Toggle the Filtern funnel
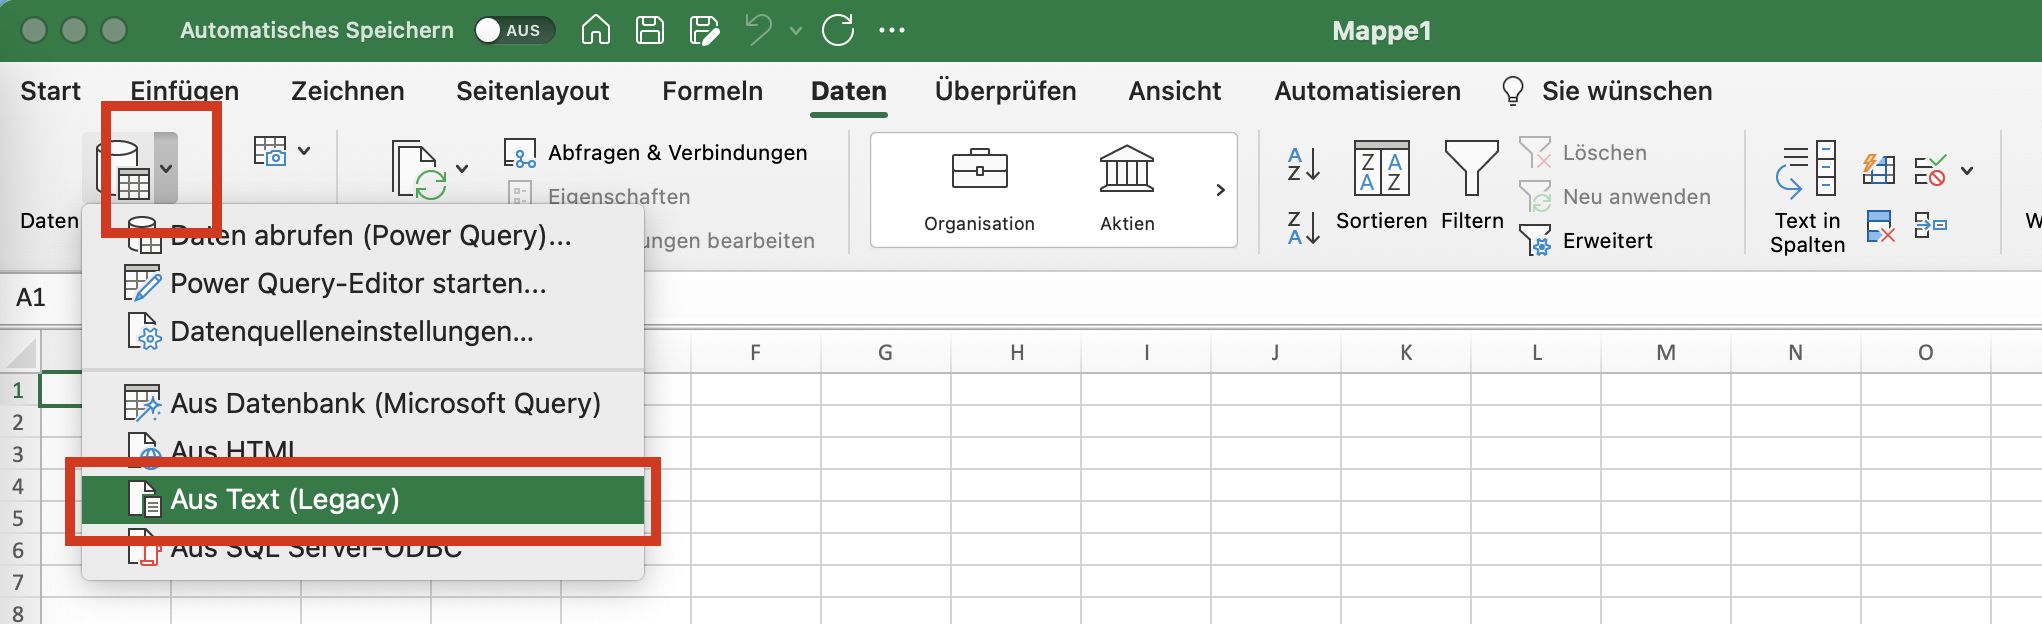 (x=1472, y=186)
